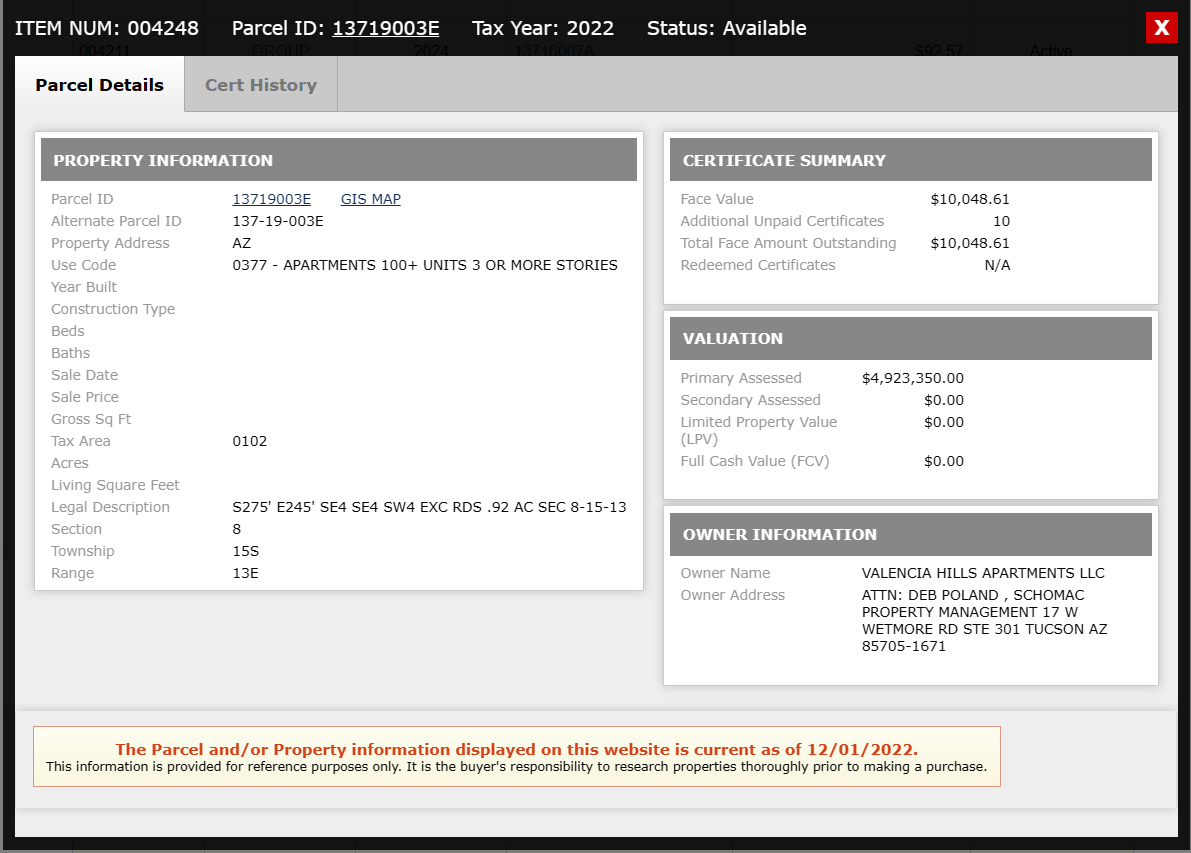The height and width of the screenshot is (853, 1191).
Task: Click the Certificate Summary section header
Action: [x=911, y=160]
